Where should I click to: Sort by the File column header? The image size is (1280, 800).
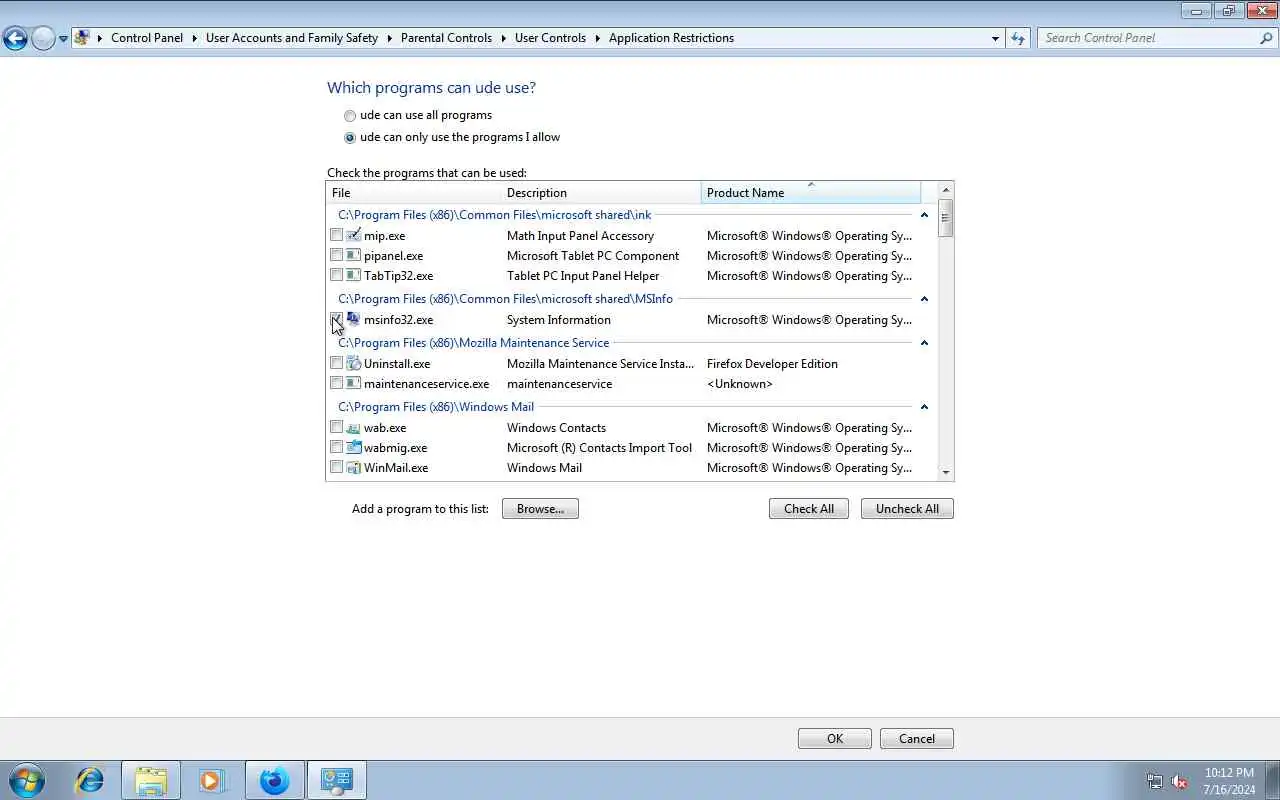[x=414, y=193]
